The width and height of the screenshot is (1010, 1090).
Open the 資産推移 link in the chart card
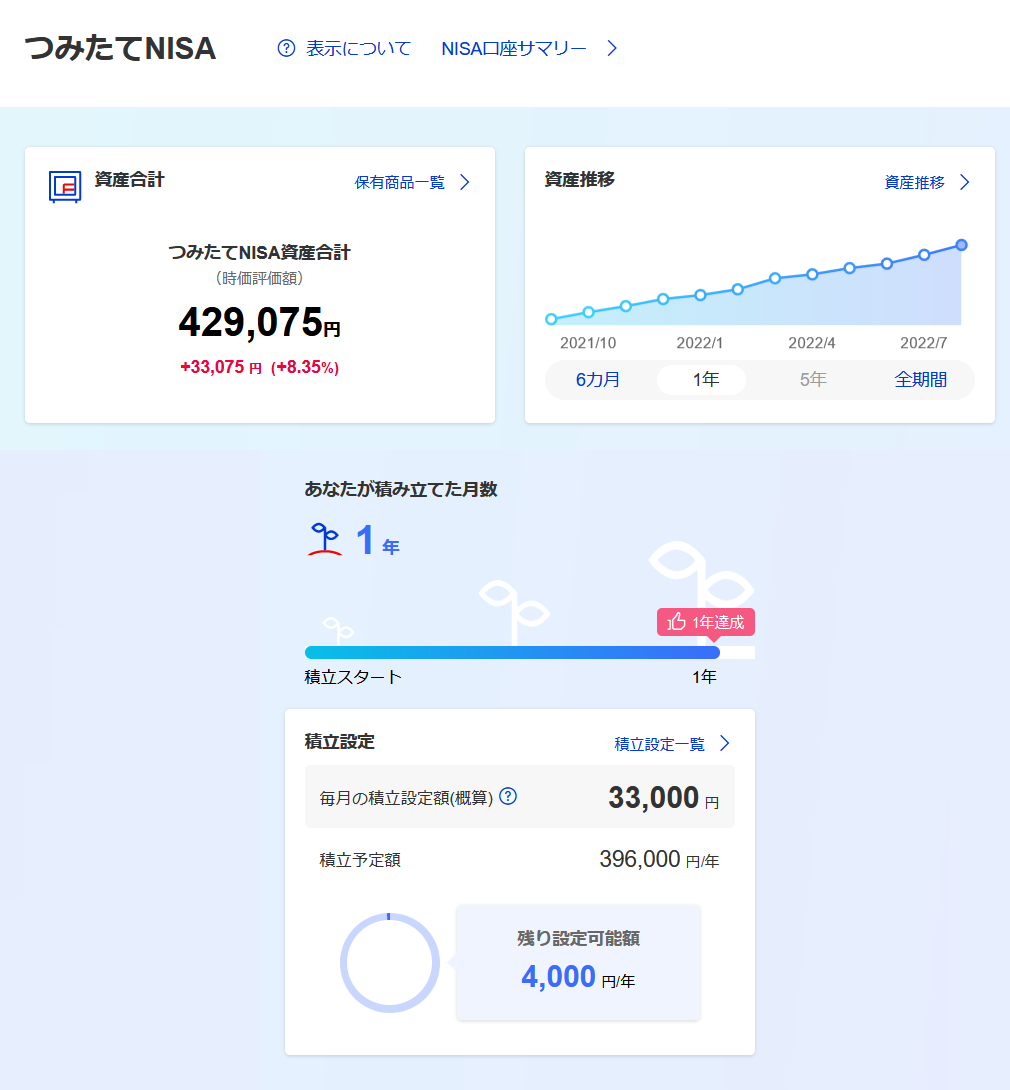point(914,182)
